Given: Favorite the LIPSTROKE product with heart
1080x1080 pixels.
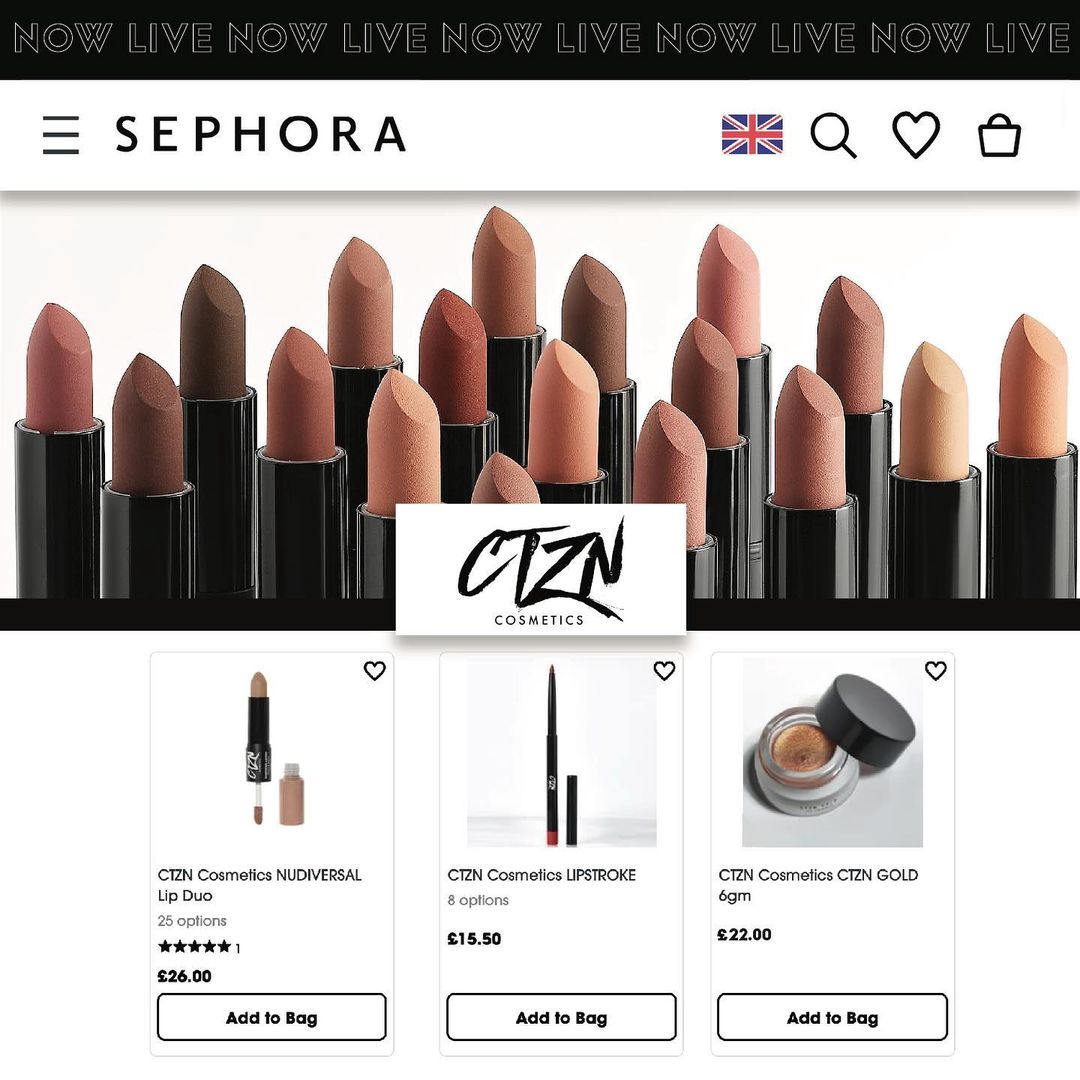Looking at the screenshot, I should [x=664, y=670].
